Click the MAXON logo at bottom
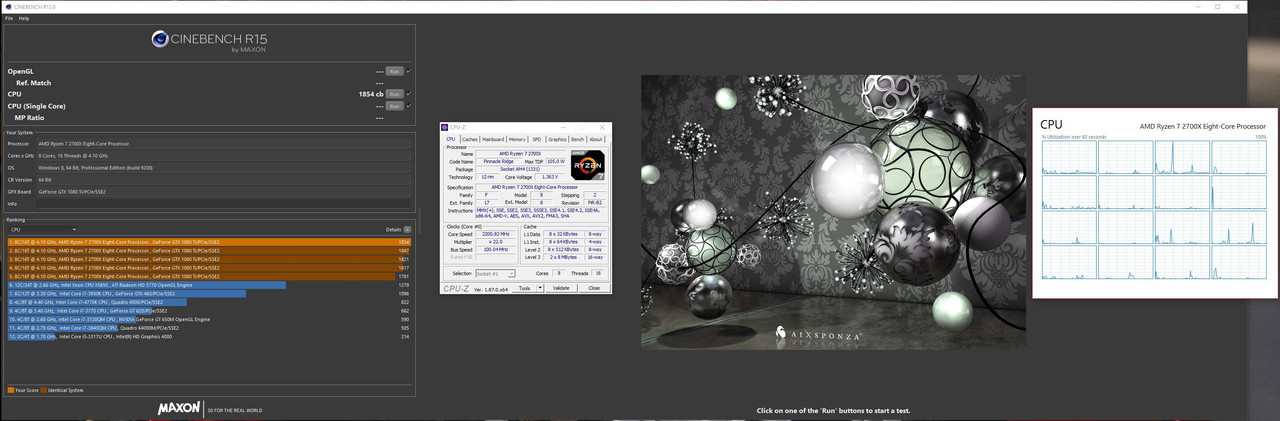This screenshot has height=421, width=1280. [180, 409]
